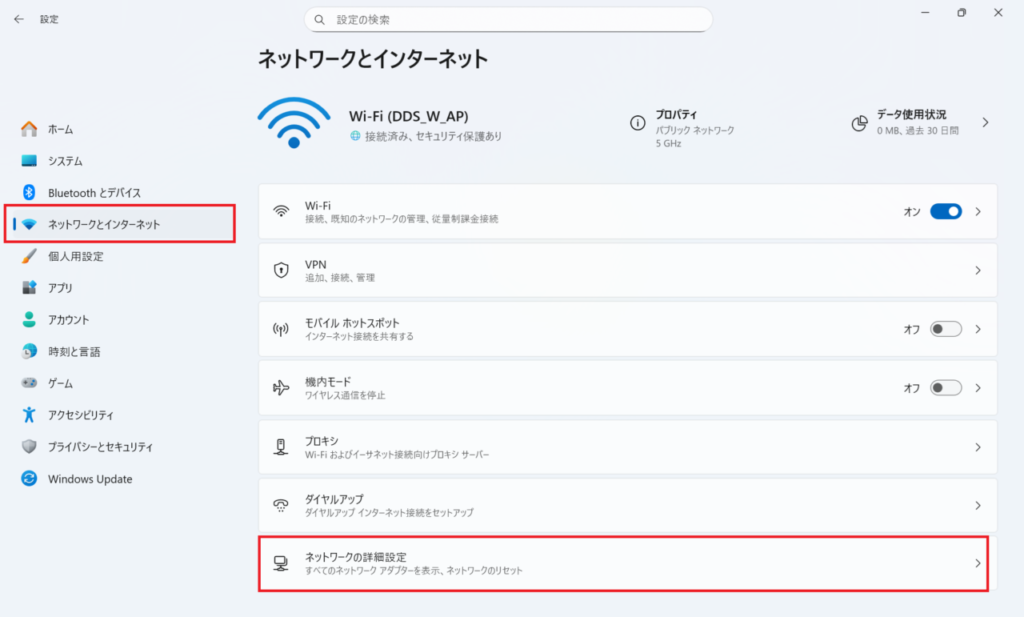The image size is (1024, 617).
Task: Click the back arrow in the title bar
Action: [x=19, y=19]
